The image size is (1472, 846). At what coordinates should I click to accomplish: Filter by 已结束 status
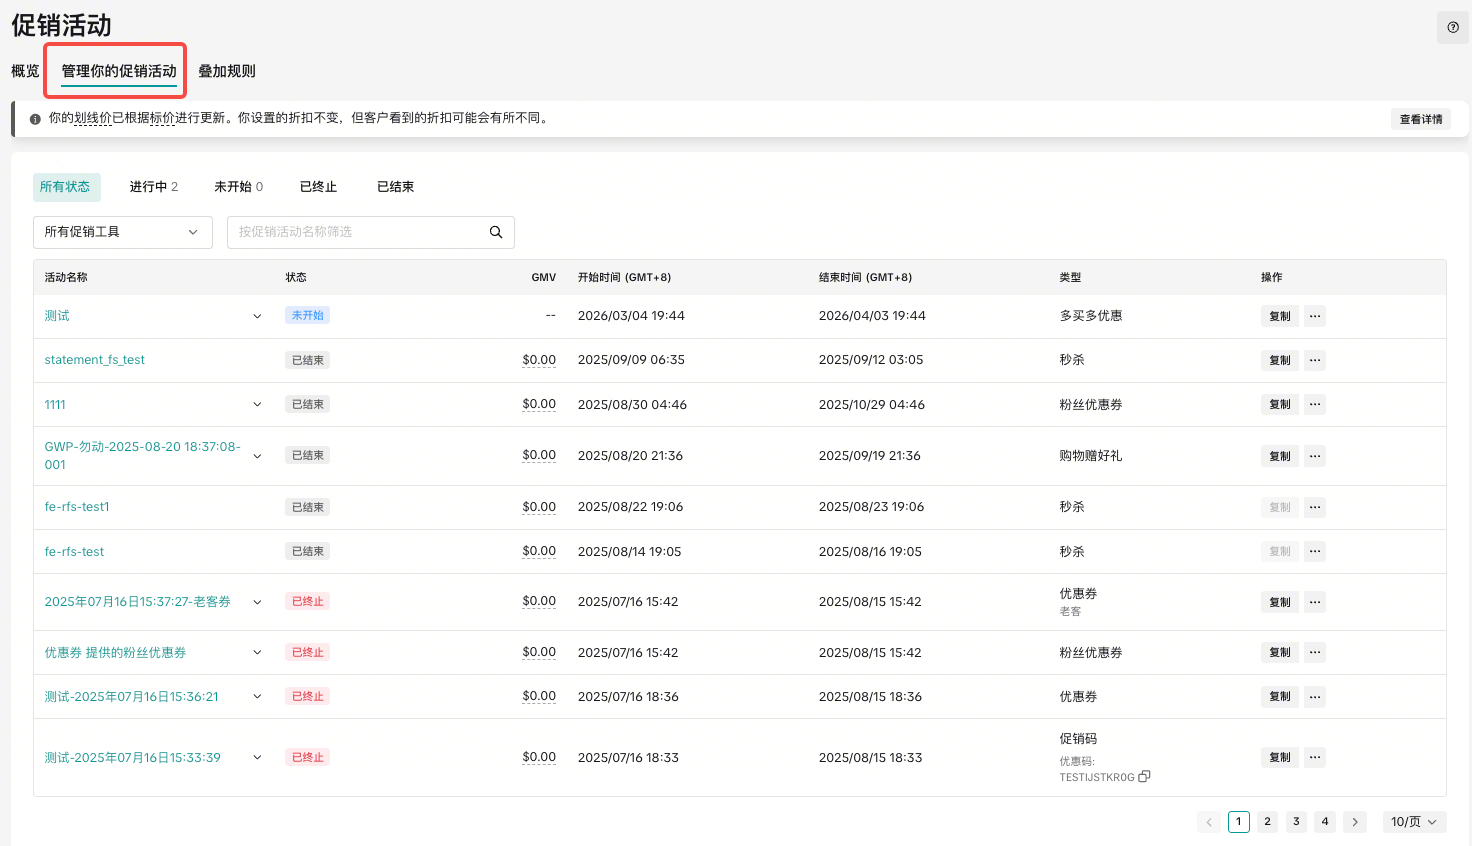395,187
